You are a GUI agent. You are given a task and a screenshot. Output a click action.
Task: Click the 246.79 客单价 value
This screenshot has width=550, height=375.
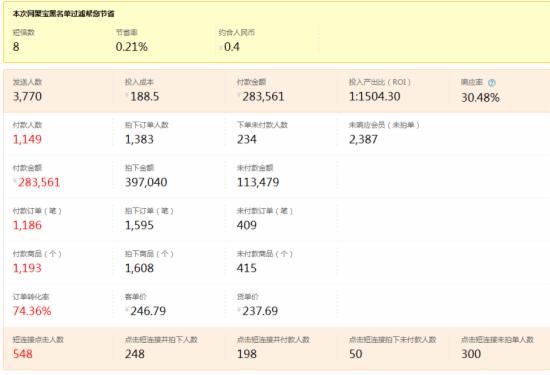point(148,311)
